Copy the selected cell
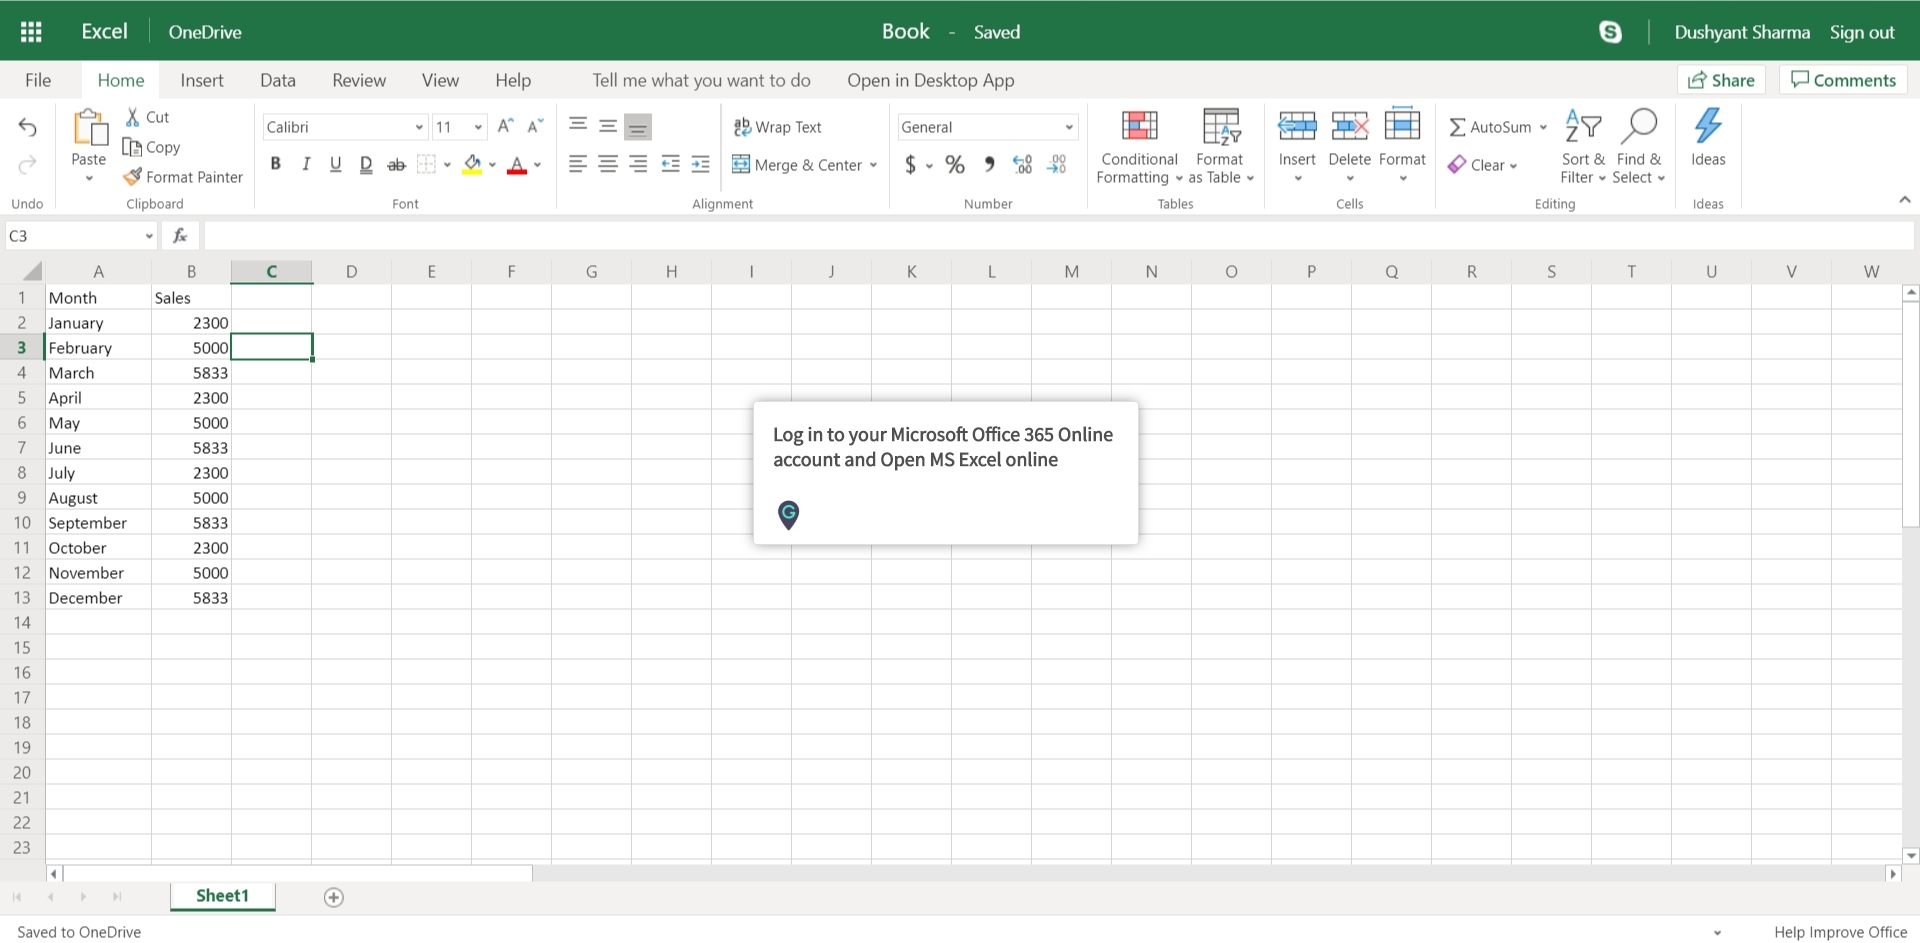Image resolution: width=1920 pixels, height=943 pixels. [151, 147]
